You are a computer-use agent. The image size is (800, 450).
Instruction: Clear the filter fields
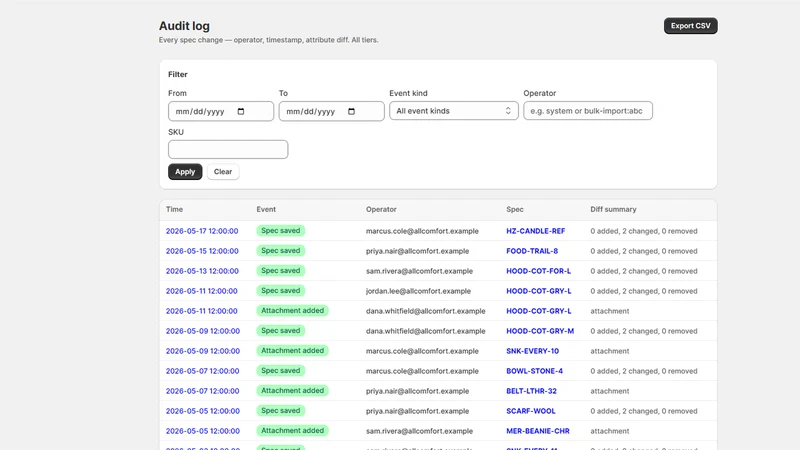point(222,171)
